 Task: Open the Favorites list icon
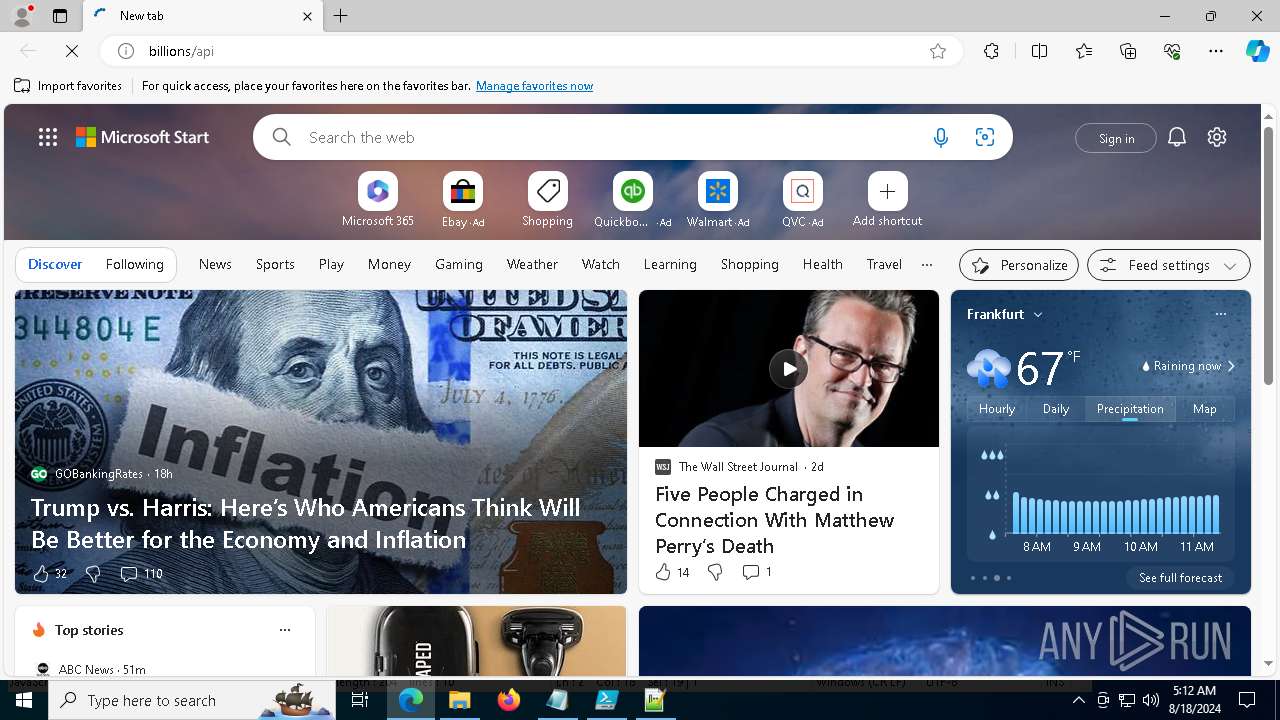click(x=1084, y=51)
